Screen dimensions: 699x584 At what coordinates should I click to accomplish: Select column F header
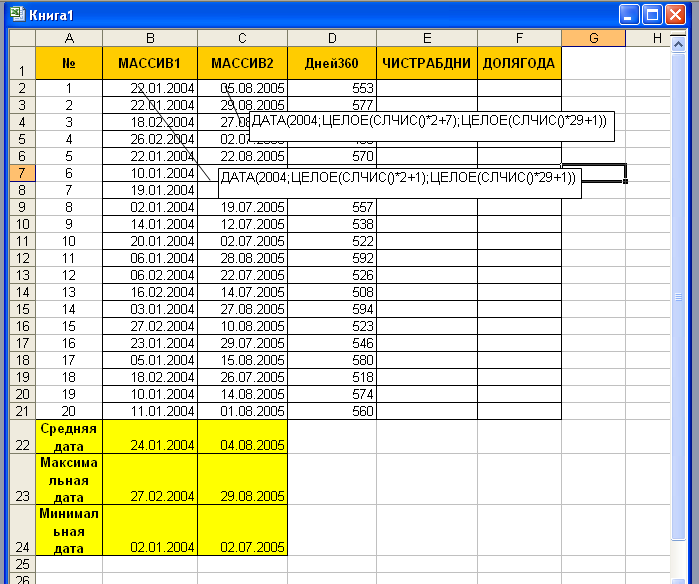point(519,38)
